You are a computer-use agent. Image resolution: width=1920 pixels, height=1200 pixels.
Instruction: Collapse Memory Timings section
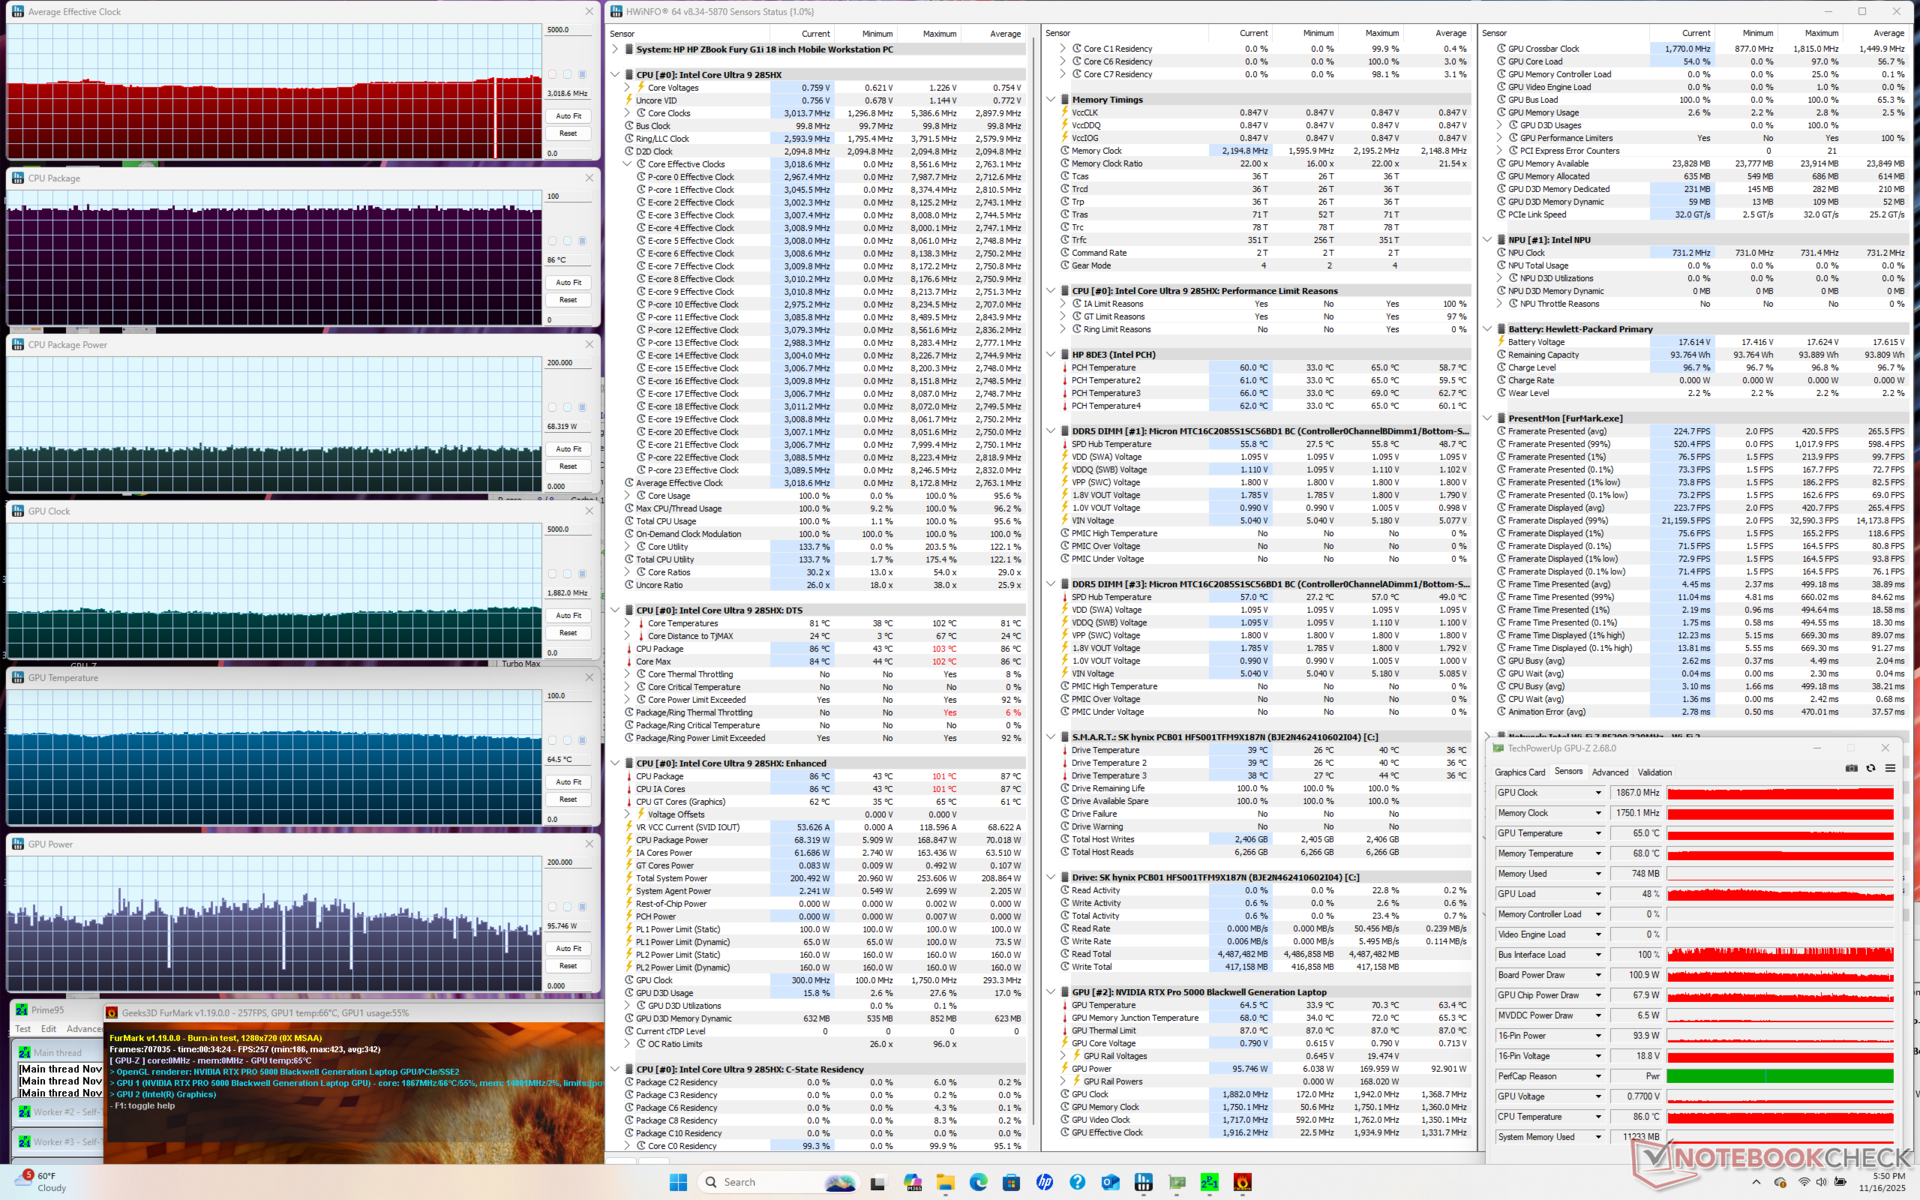click(x=1051, y=100)
